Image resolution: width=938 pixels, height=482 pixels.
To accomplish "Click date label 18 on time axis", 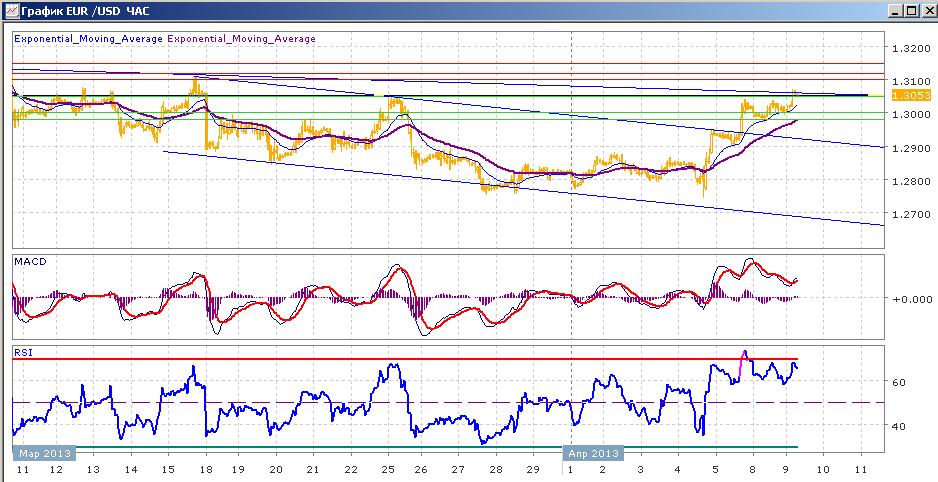I will click(x=204, y=470).
